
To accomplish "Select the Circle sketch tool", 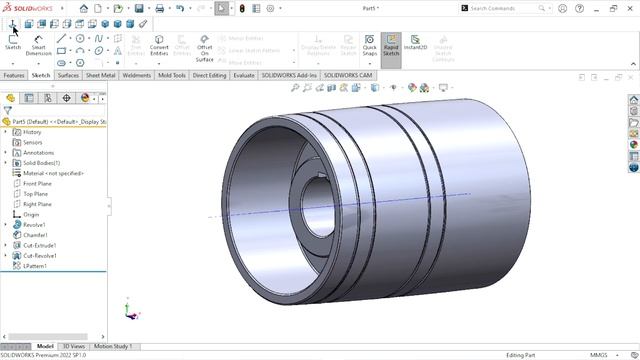I will pos(80,38).
